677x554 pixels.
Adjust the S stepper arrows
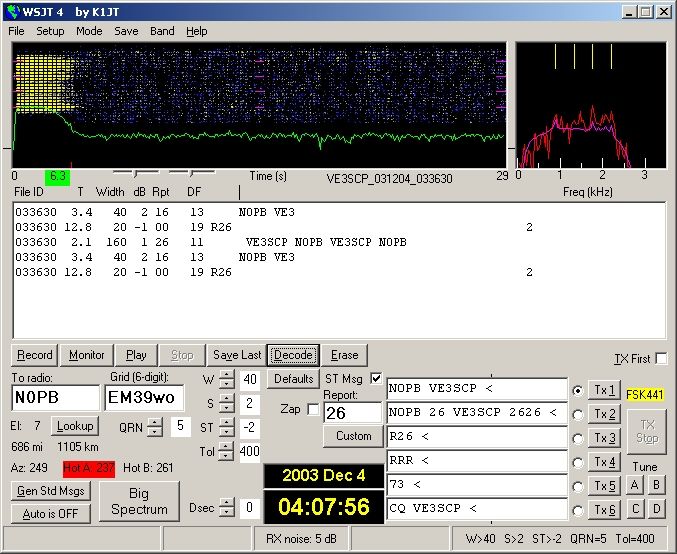pos(227,403)
